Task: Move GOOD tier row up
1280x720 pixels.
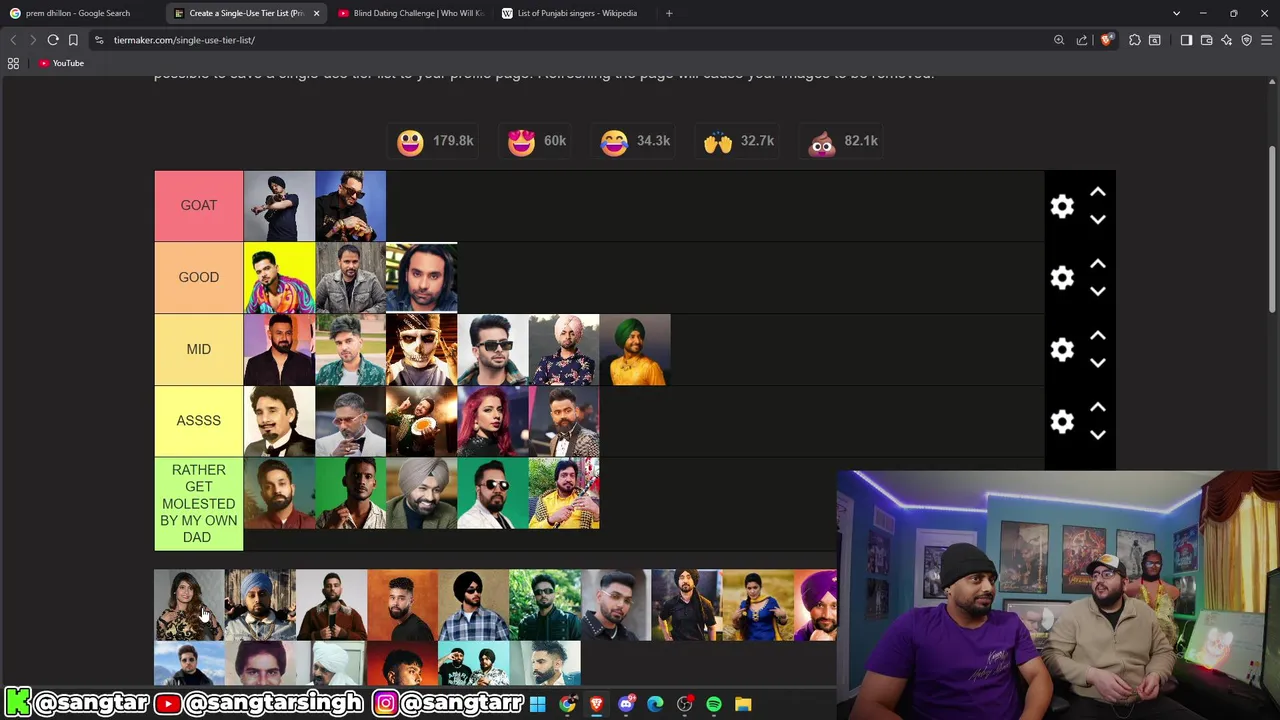Action: [1097, 264]
